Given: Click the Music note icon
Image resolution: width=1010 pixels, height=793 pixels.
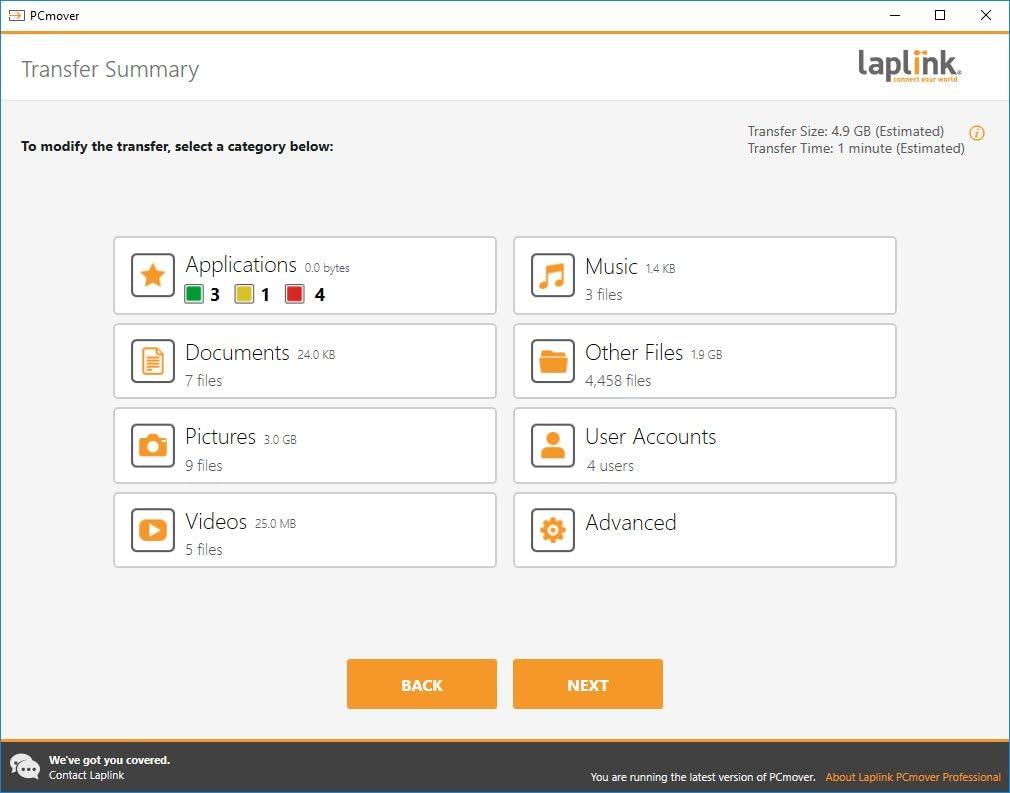Looking at the screenshot, I should 552,275.
